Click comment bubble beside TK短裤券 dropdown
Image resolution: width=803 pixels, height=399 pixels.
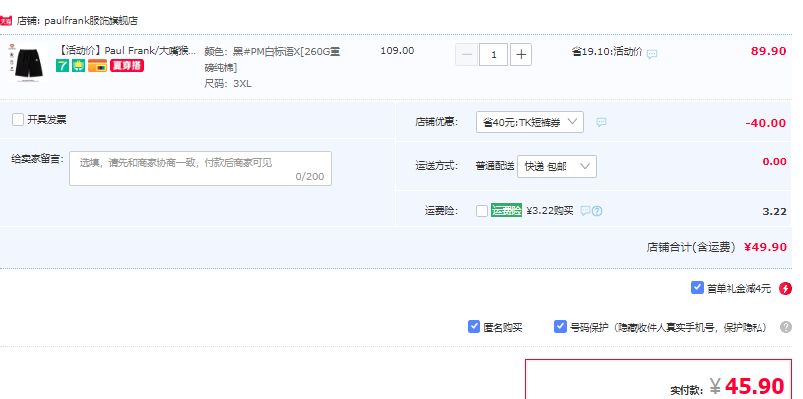coord(601,122)
